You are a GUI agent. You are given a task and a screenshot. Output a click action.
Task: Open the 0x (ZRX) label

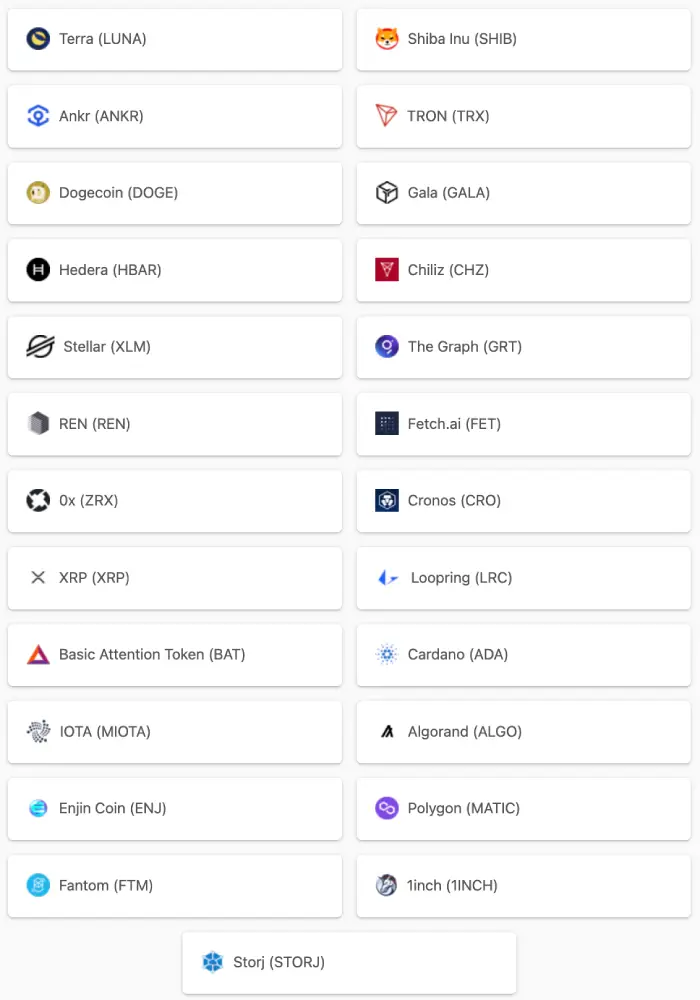tap(89, 501)
